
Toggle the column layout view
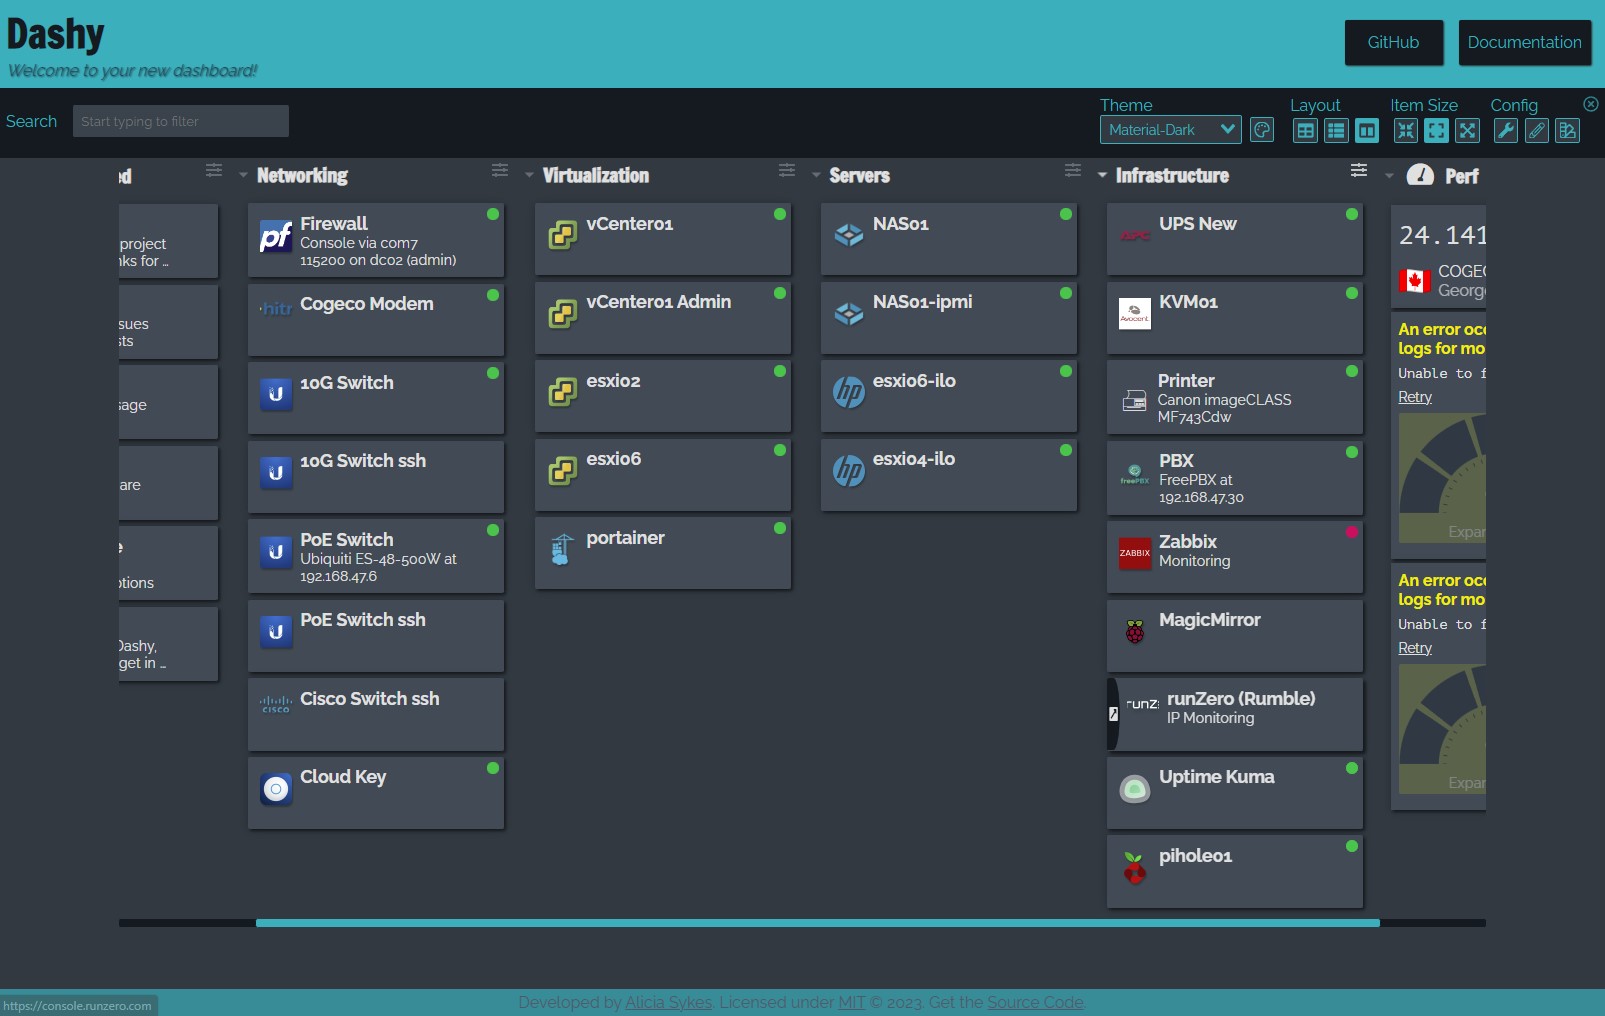[x=1368, y=130]
